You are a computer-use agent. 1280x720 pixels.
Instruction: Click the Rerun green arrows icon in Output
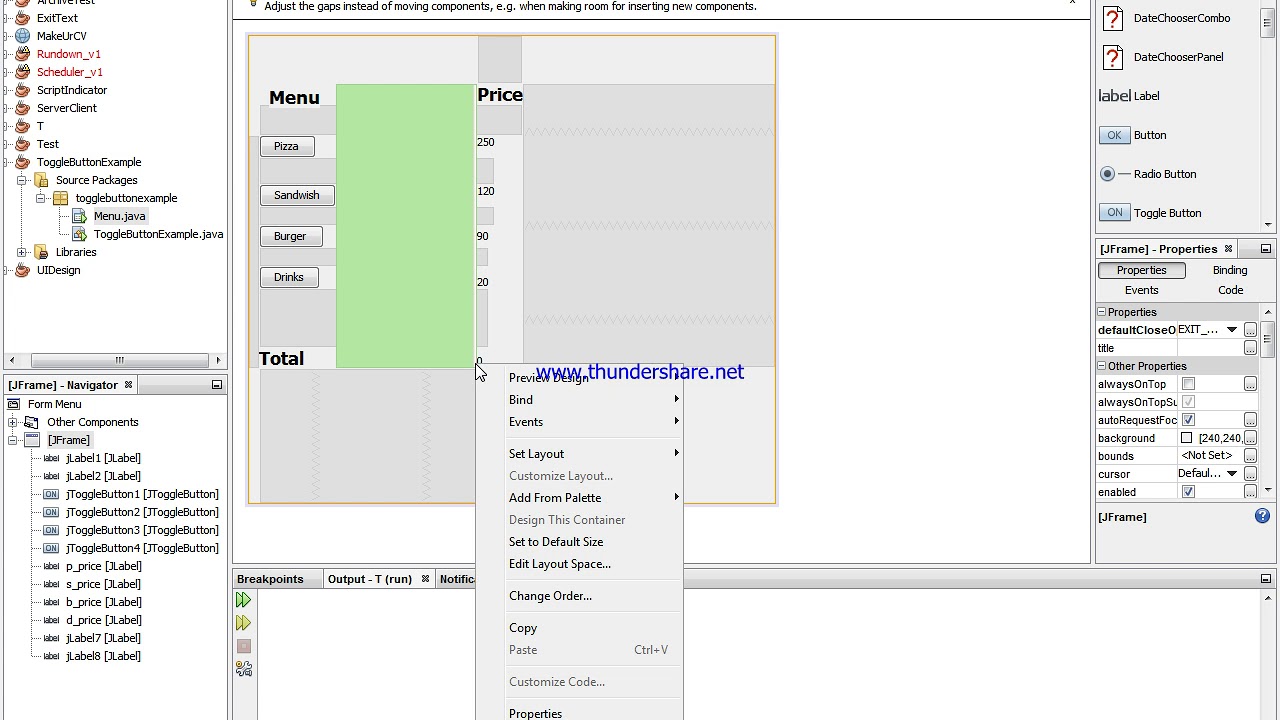click(243, 600)
